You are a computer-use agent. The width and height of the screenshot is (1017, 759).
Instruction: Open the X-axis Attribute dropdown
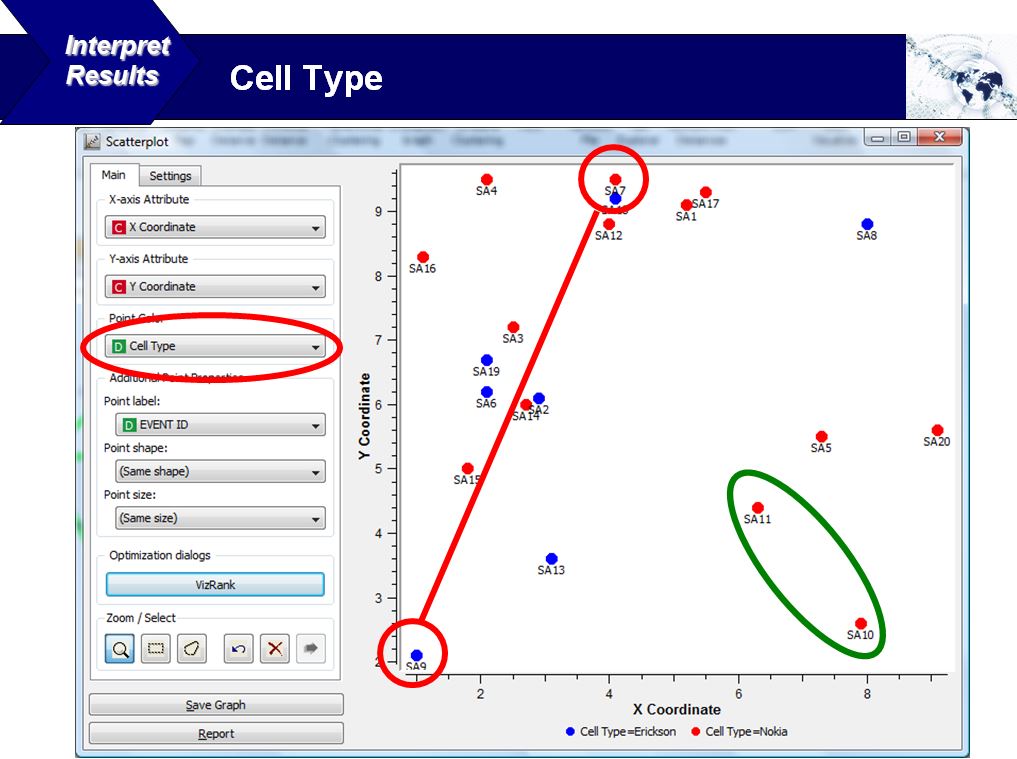click(216, 227)
